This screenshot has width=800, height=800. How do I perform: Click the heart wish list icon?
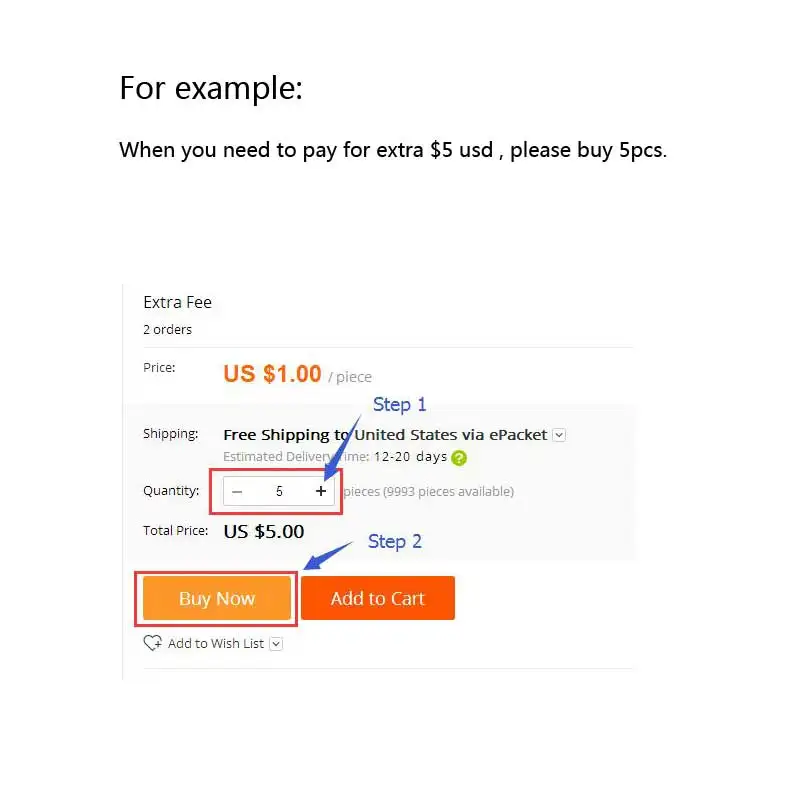pyautogui.click(x=153, y=643)
